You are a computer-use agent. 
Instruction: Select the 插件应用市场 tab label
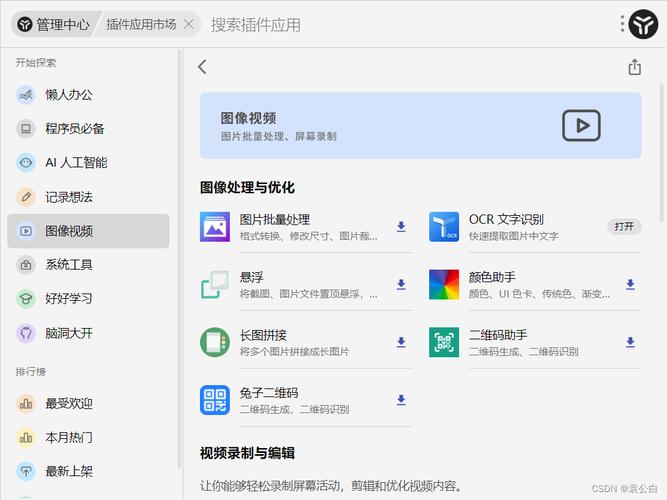click(141, 24)
